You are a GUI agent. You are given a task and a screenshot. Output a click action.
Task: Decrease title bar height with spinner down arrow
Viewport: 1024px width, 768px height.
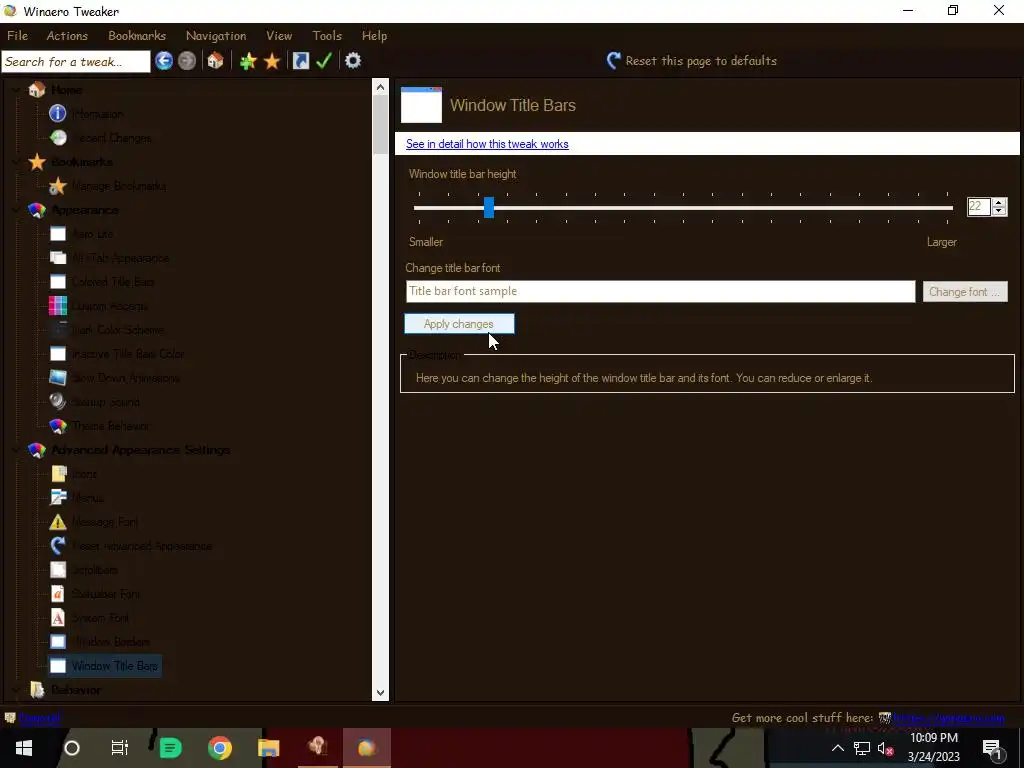999,212
